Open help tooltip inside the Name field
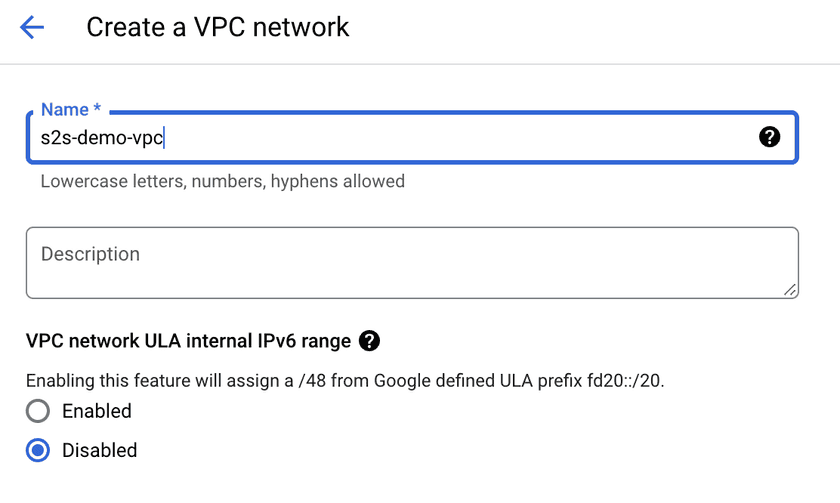840x503 pixels. coord(769,137)
